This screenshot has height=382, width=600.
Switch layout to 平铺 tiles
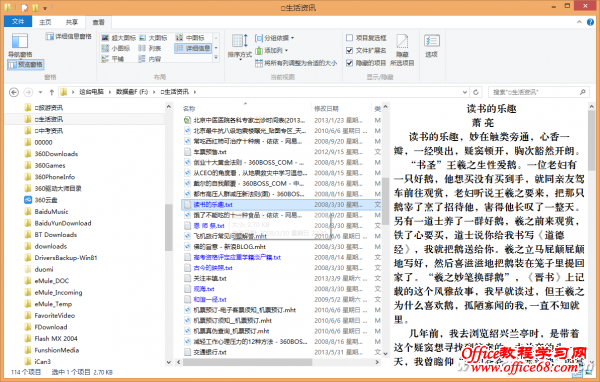pyautogui.click(x=112, y=59)
